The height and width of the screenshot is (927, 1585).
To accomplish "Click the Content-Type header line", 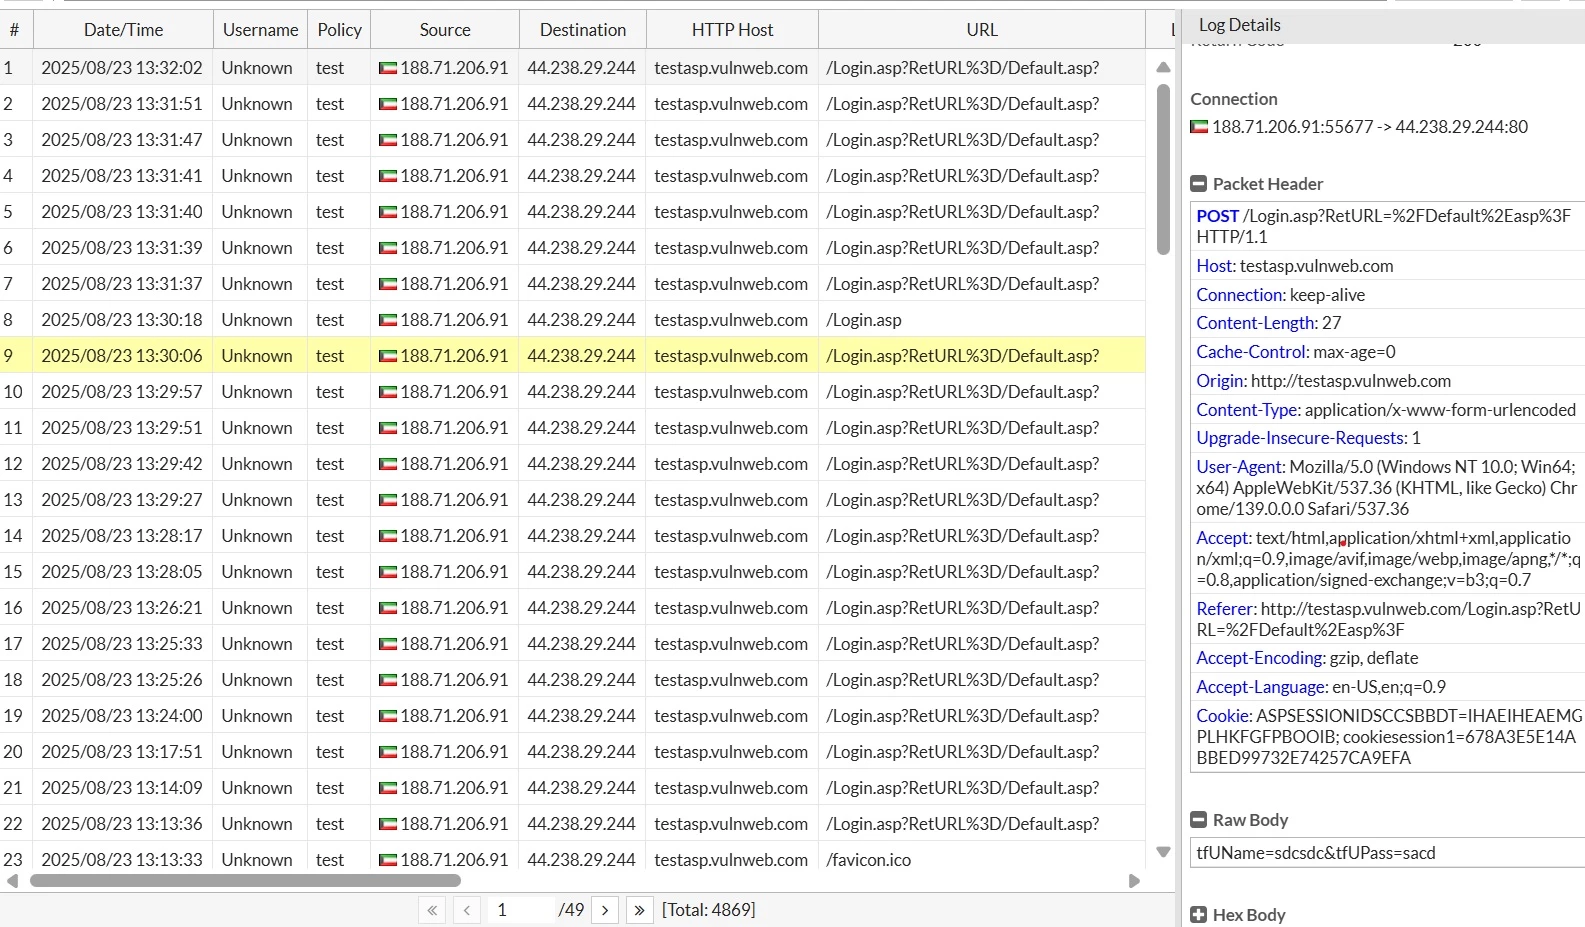I will 1386,410.
